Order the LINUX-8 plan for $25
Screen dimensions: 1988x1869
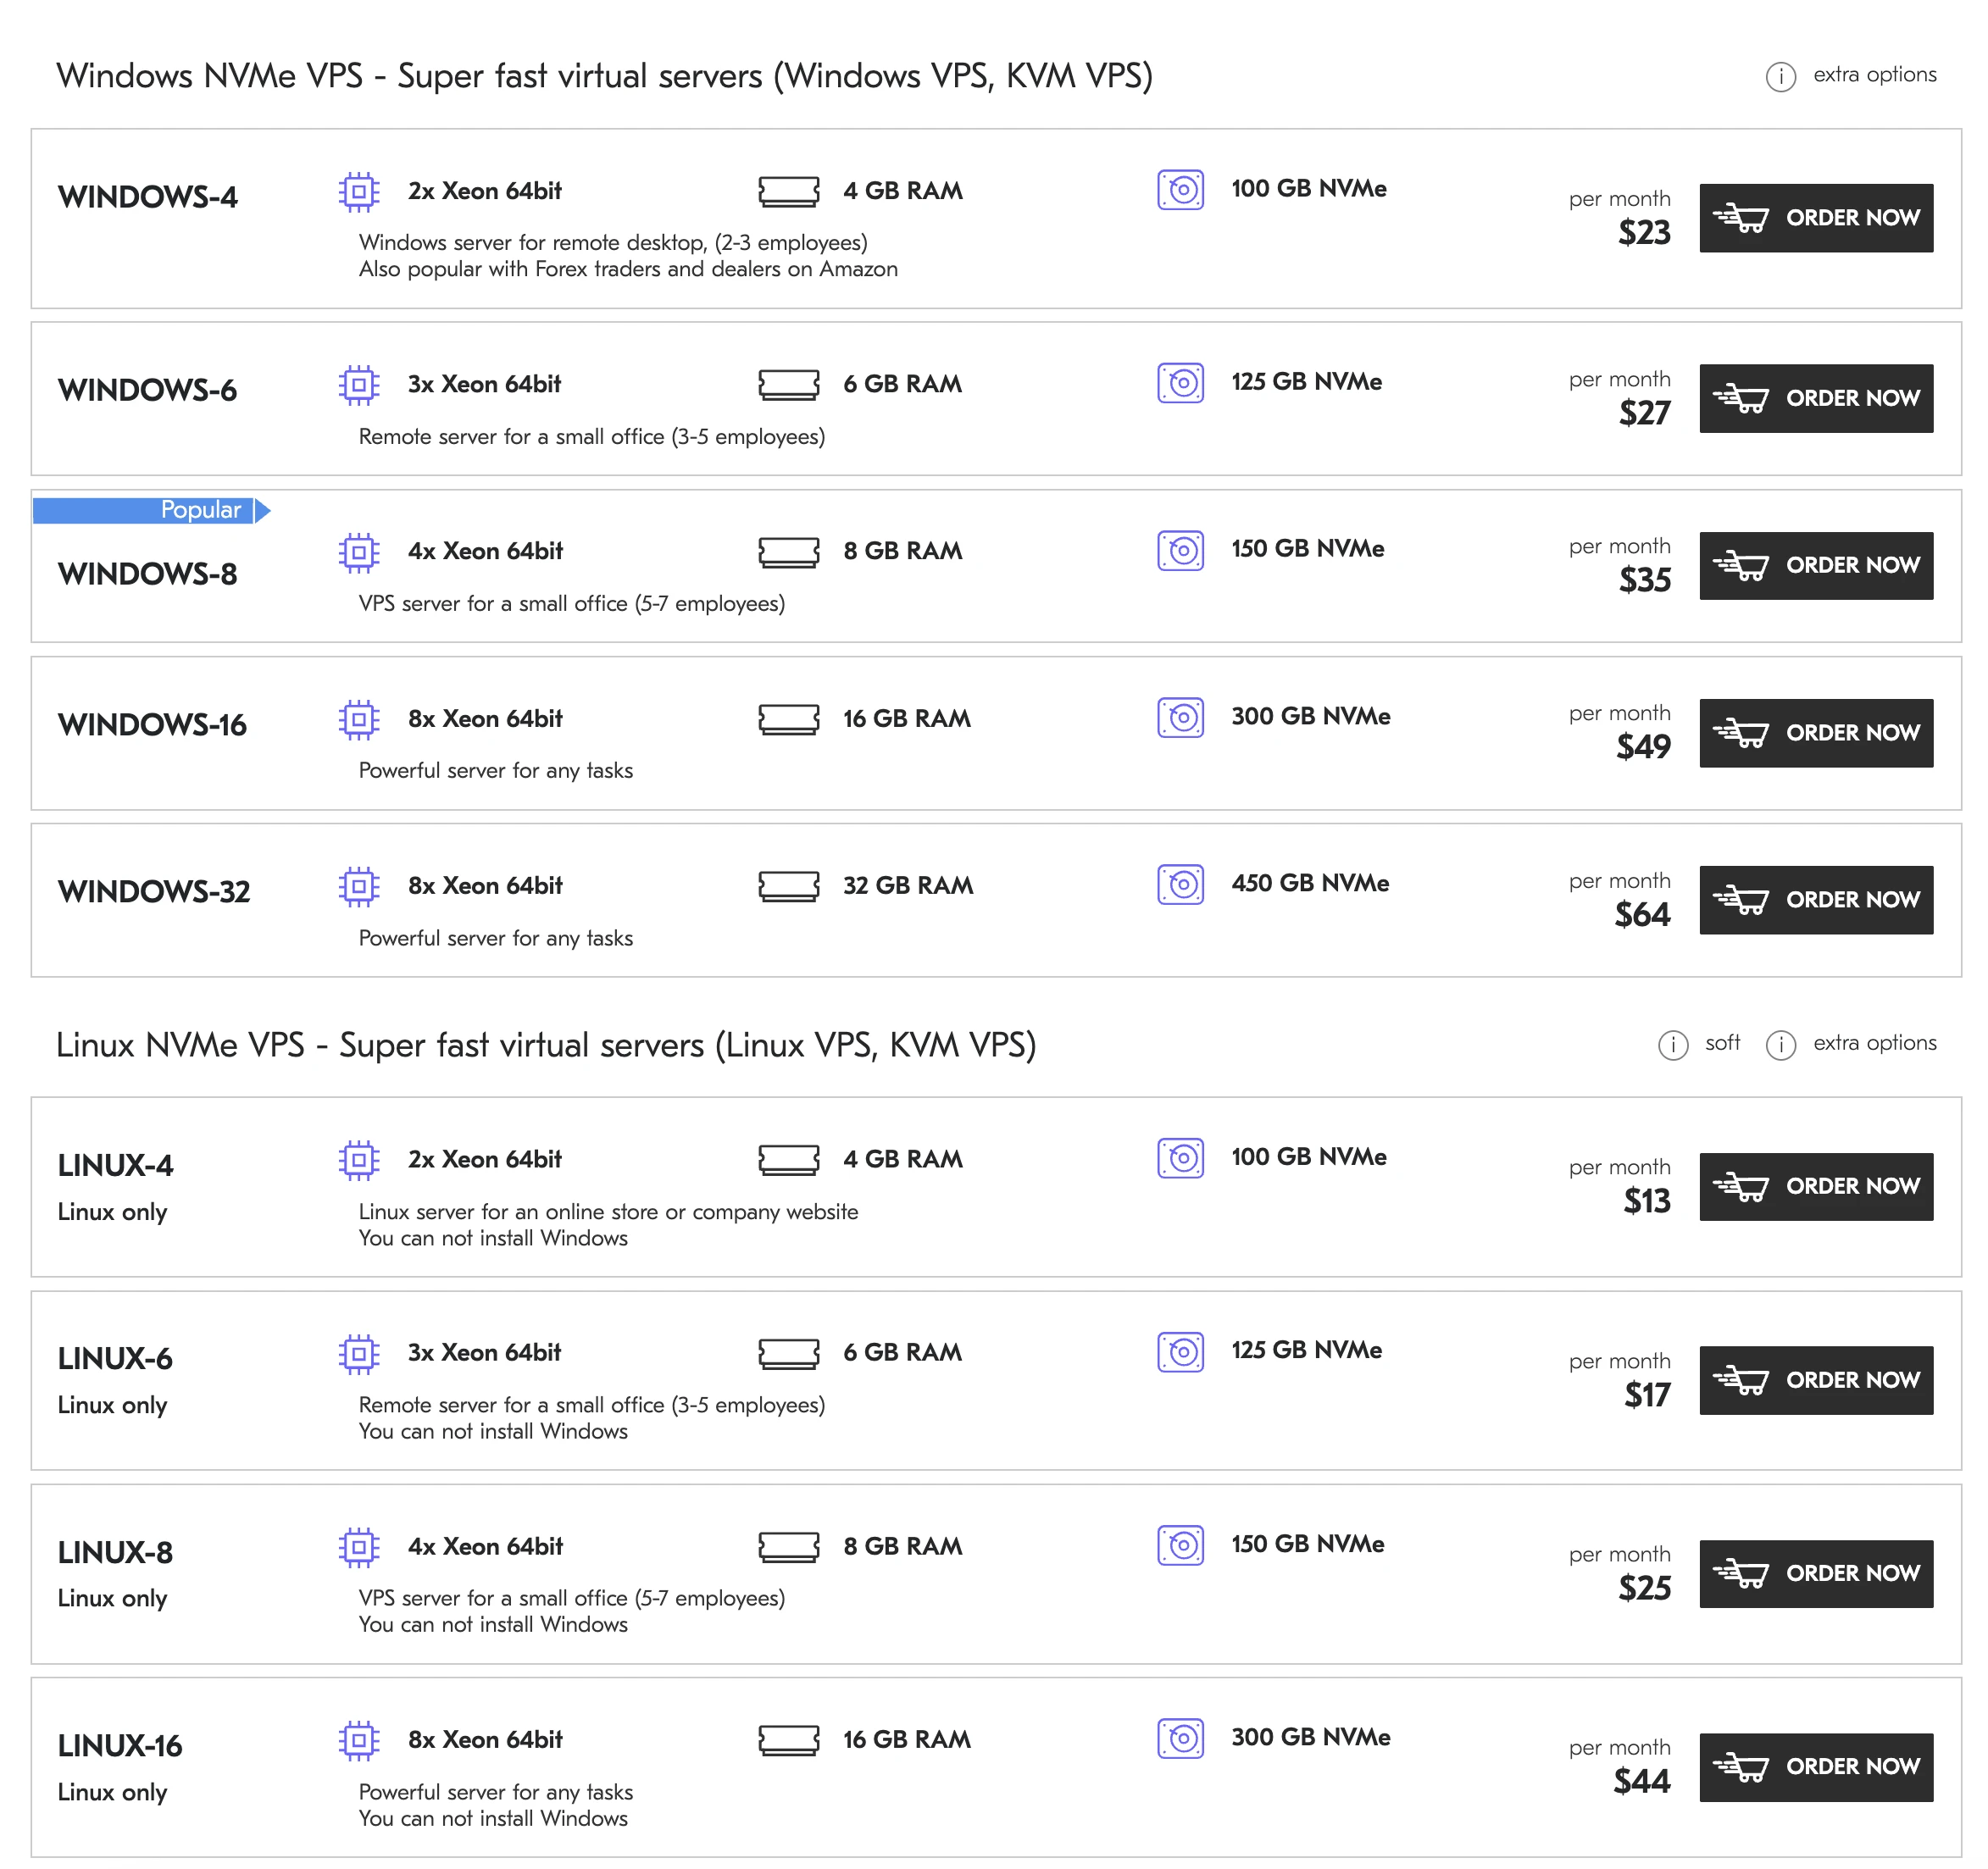1815,1573
